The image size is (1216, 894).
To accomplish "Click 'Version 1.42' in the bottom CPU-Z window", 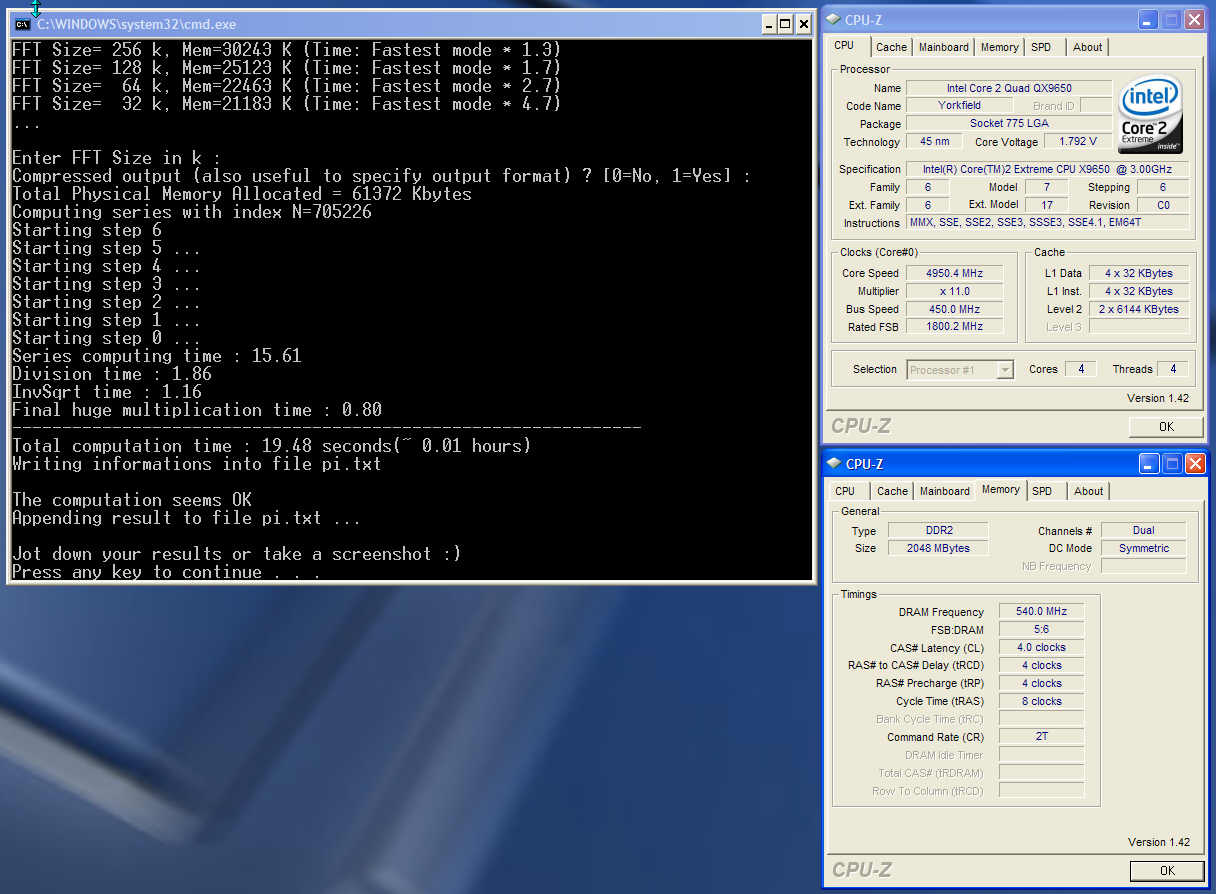I will point(1158,842).
